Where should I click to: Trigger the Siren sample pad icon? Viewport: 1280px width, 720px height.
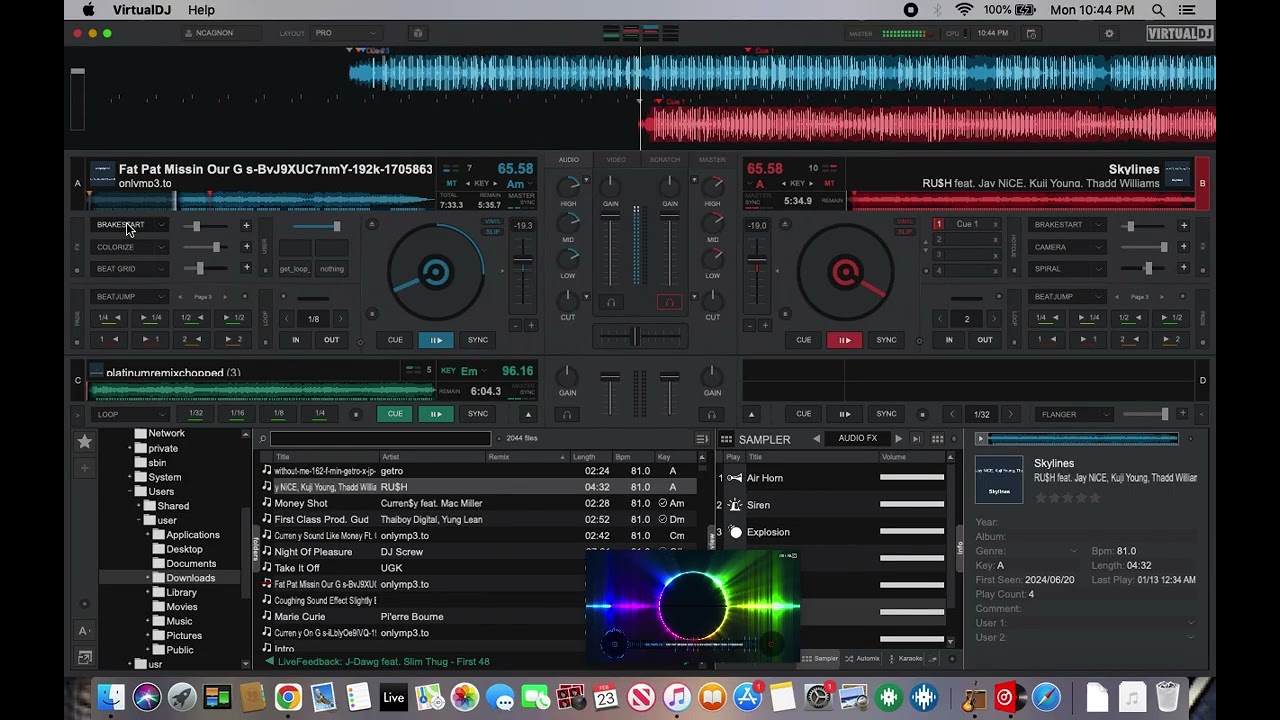[735, 505]
